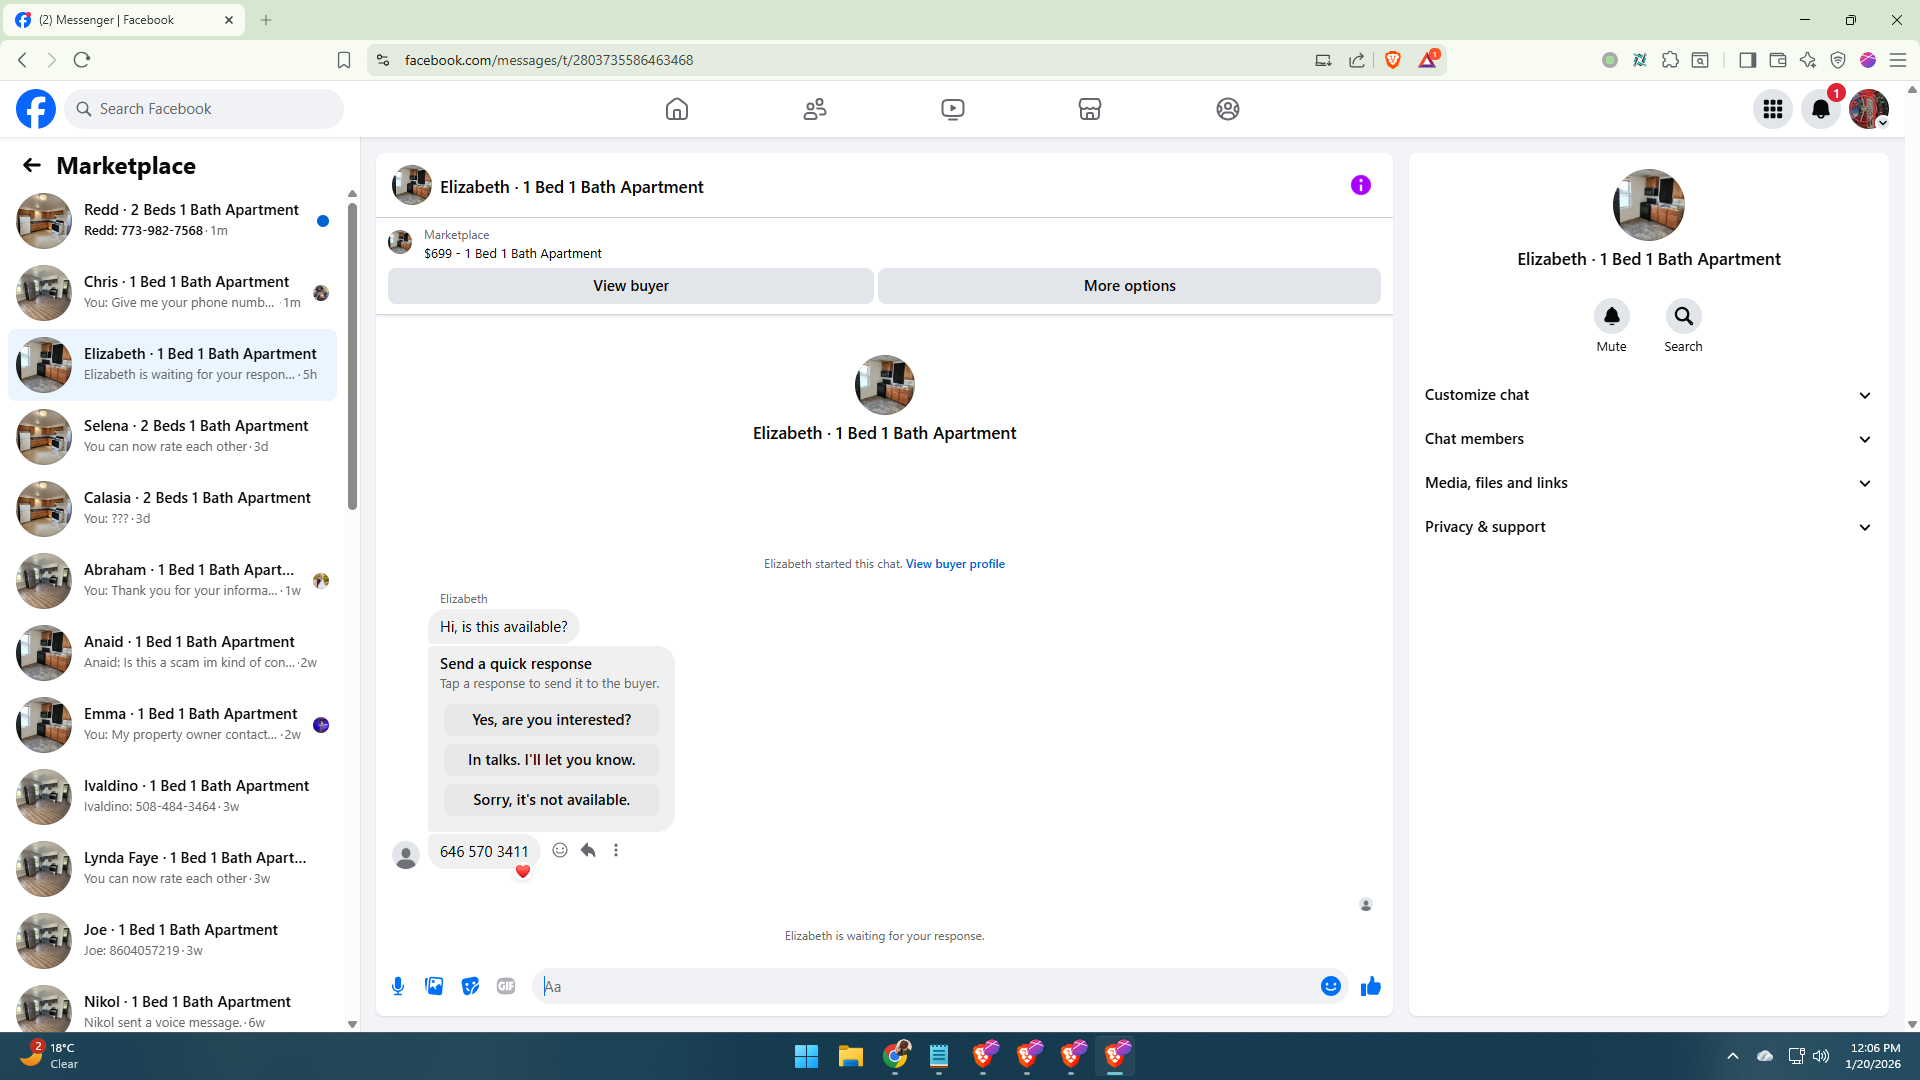Open the Marketplace storefront icon
The image size is (1920, 1080).
click(x=1090, y=109)
